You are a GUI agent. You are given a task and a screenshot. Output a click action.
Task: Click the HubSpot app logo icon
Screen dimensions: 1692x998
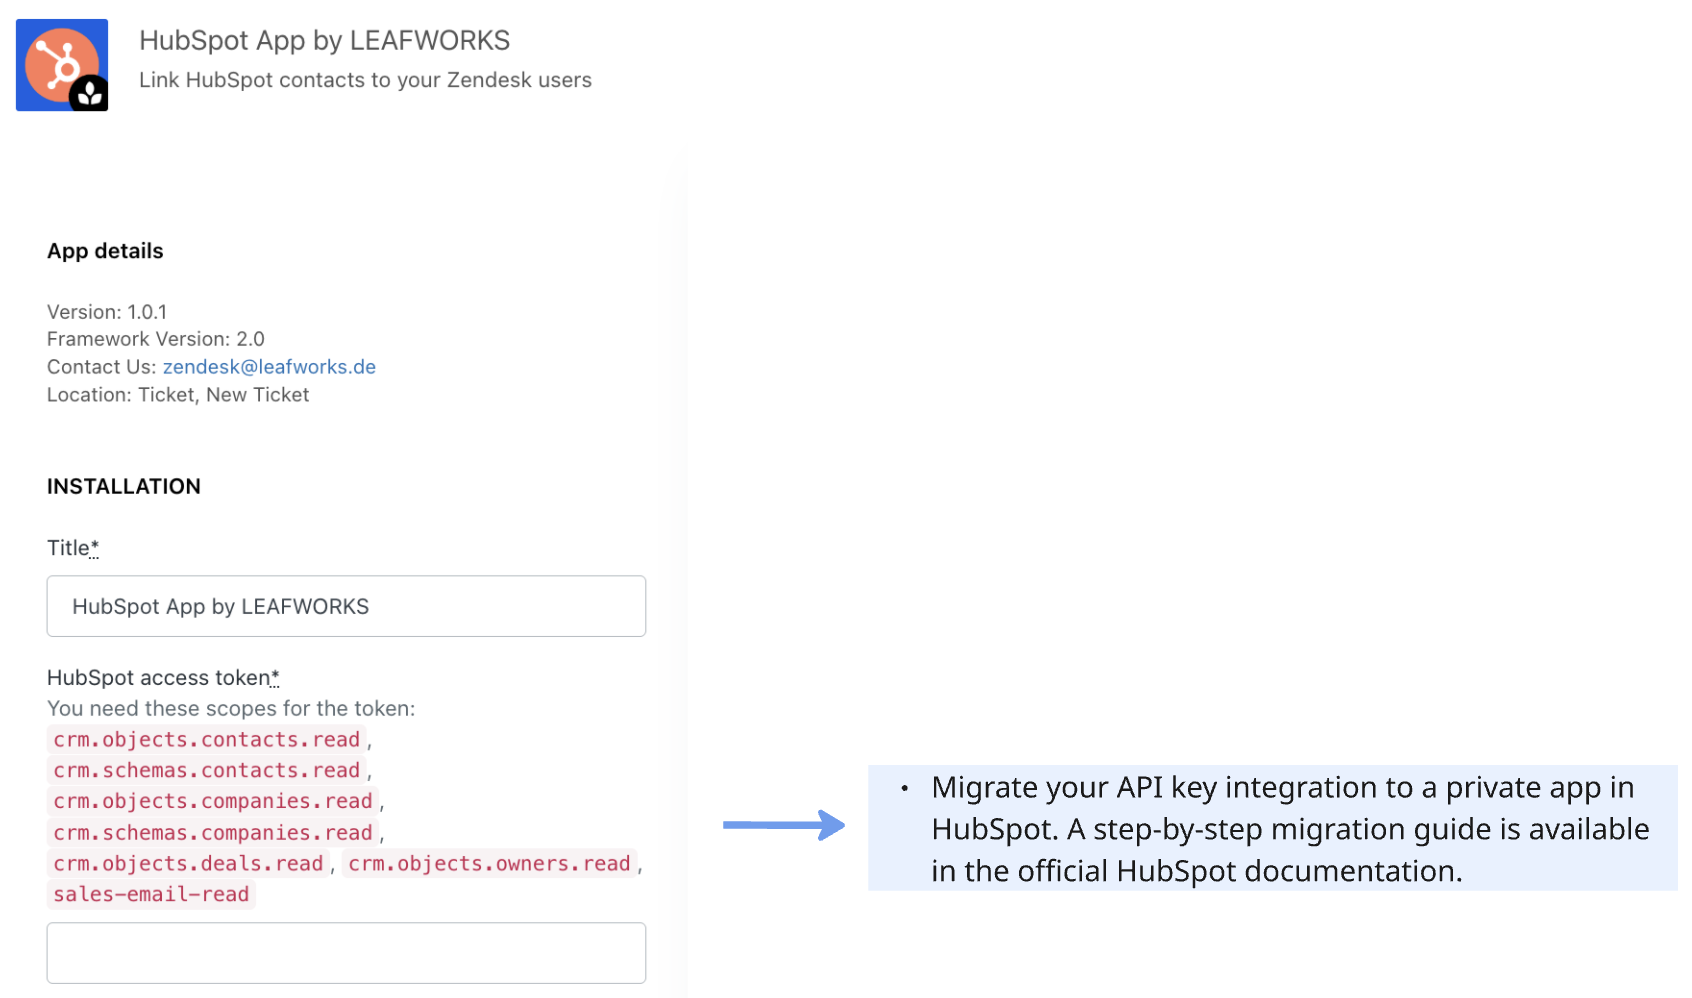62,65
